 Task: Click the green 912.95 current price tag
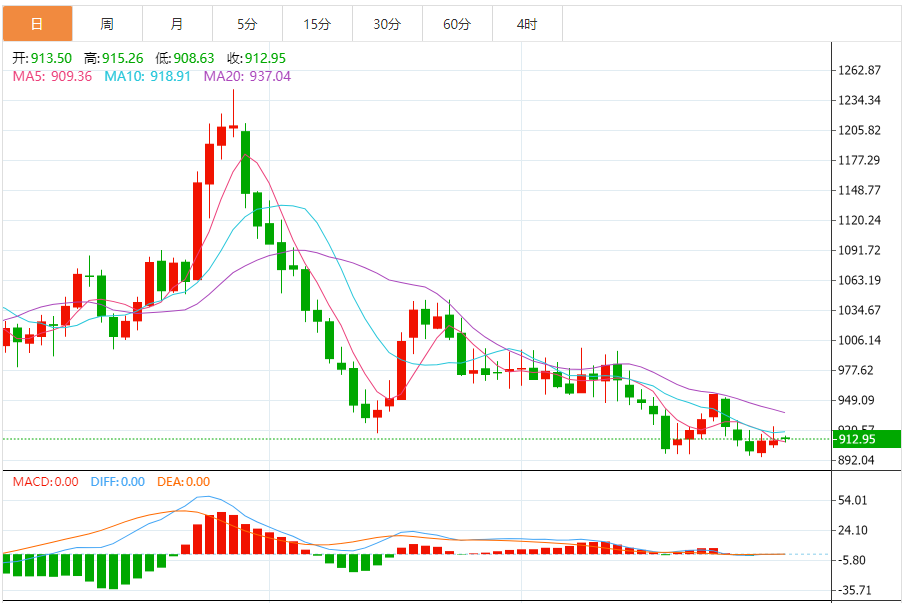pos(867,439)
